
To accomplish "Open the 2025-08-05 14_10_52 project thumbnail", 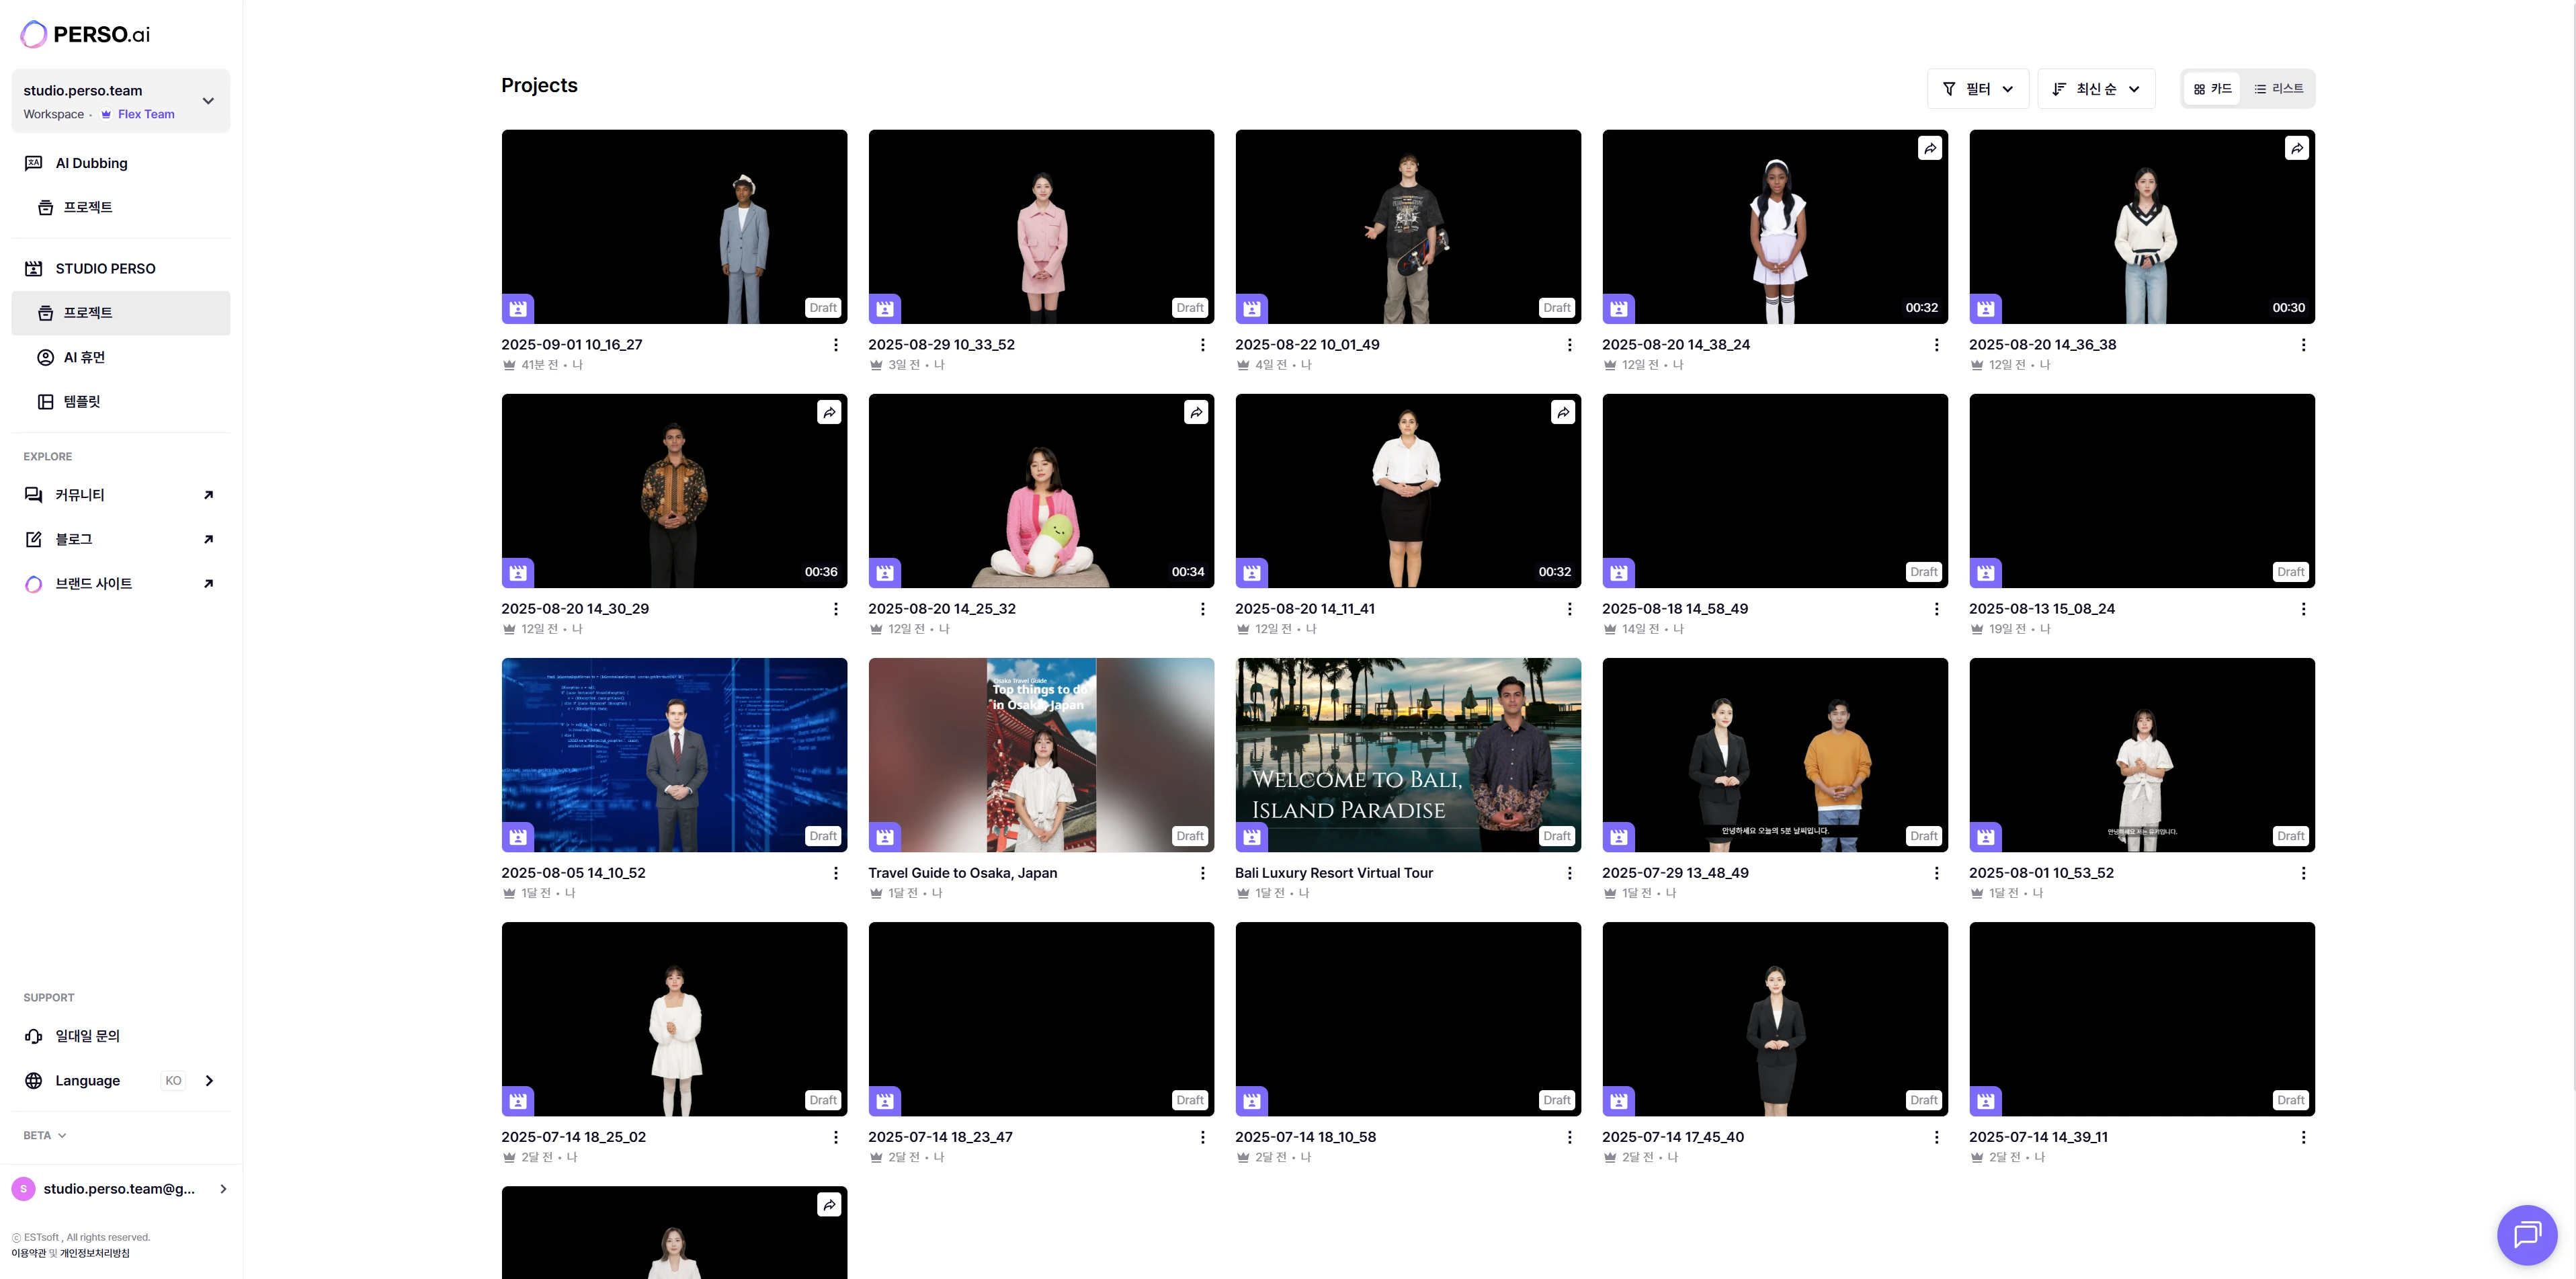I will (x=674, y=755).
